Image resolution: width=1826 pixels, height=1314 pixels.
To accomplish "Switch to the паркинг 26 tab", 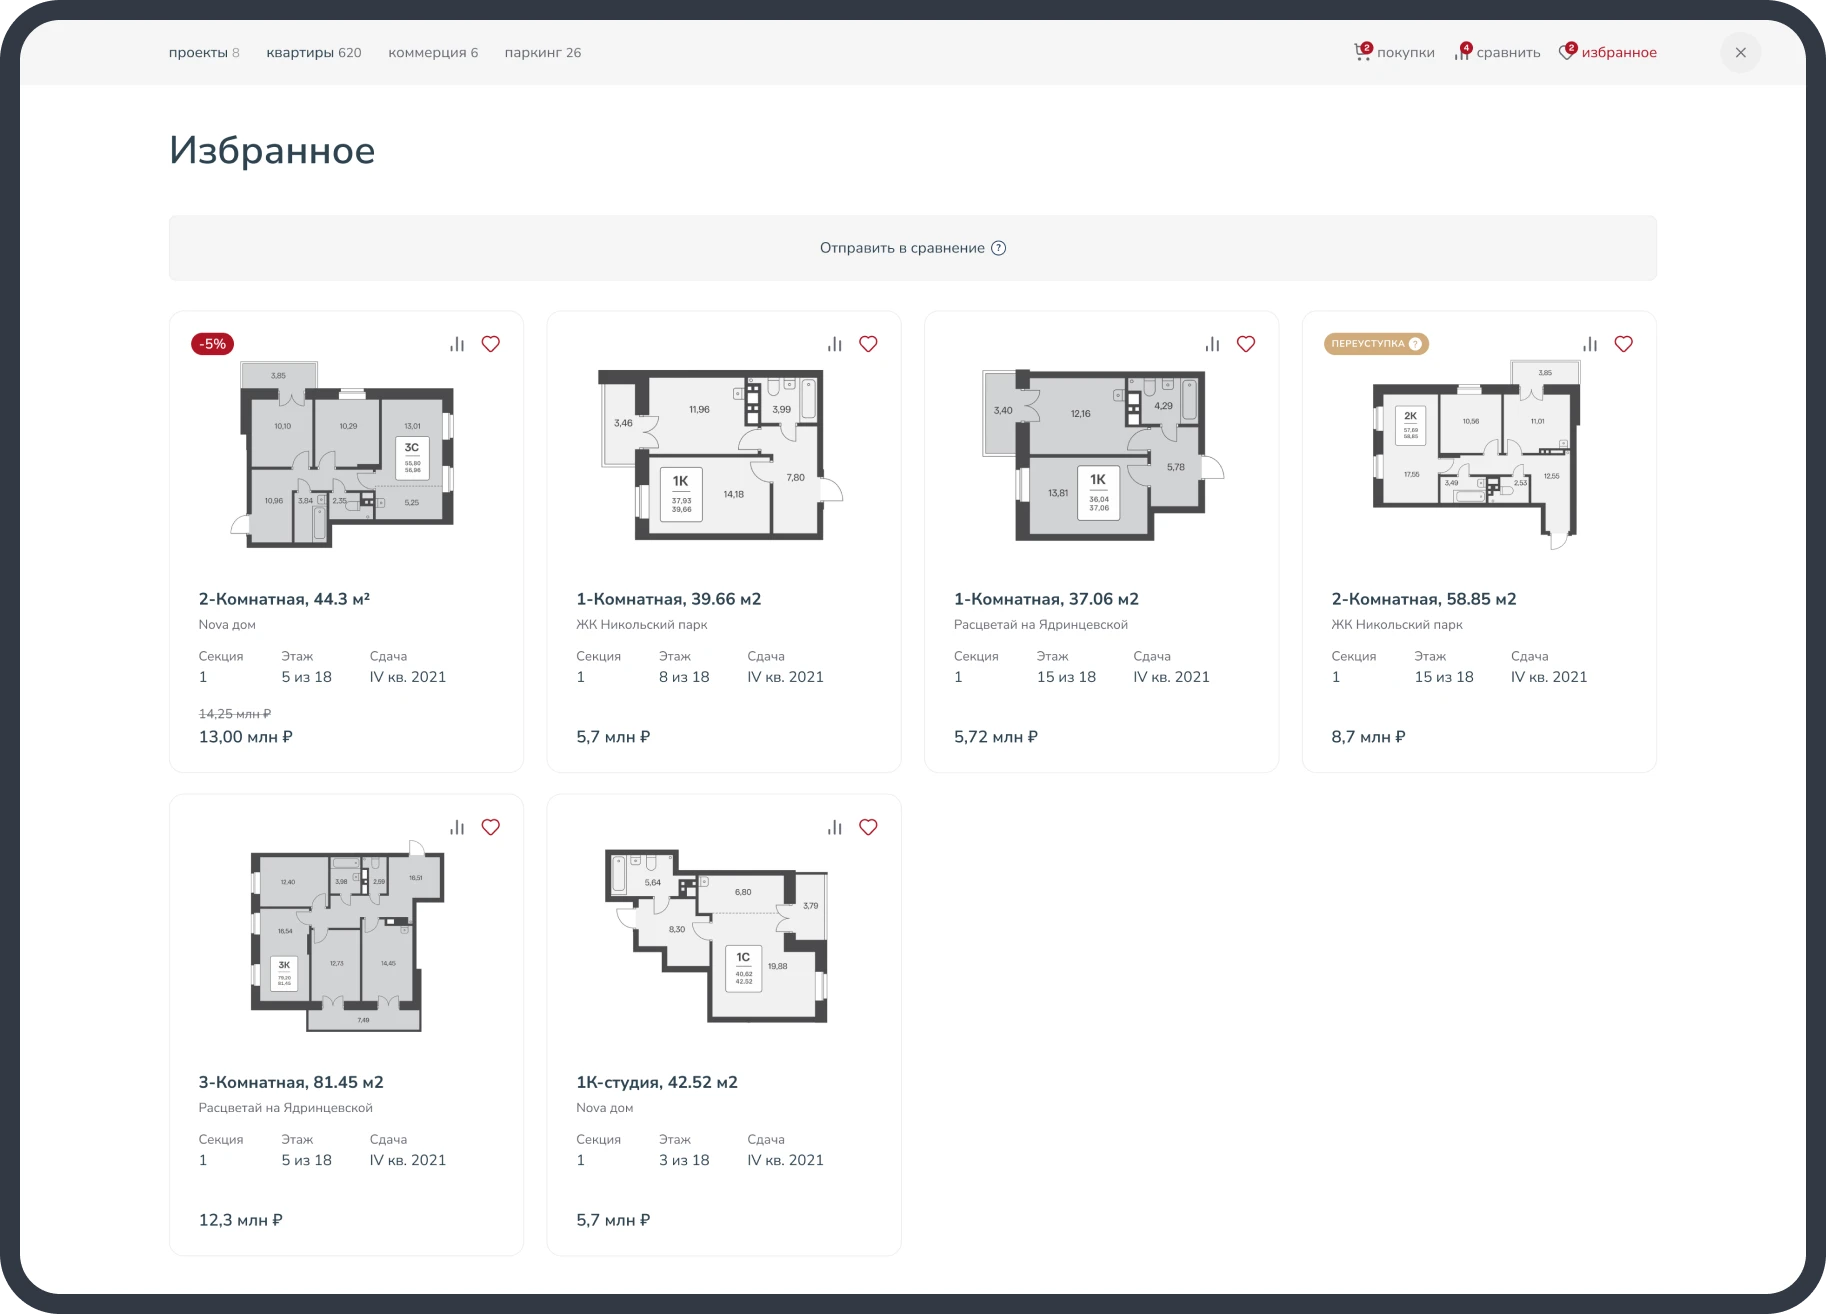I will click(x=543, y=52).
